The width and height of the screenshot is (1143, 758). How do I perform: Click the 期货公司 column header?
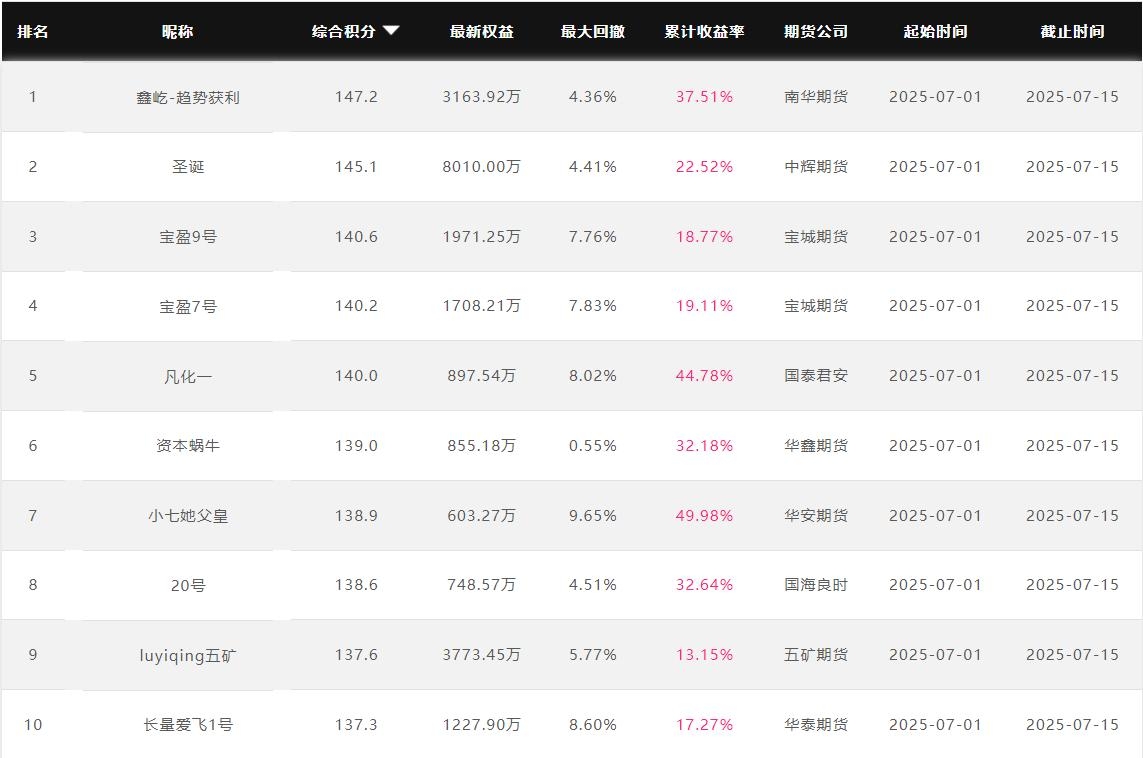[816, 31]
